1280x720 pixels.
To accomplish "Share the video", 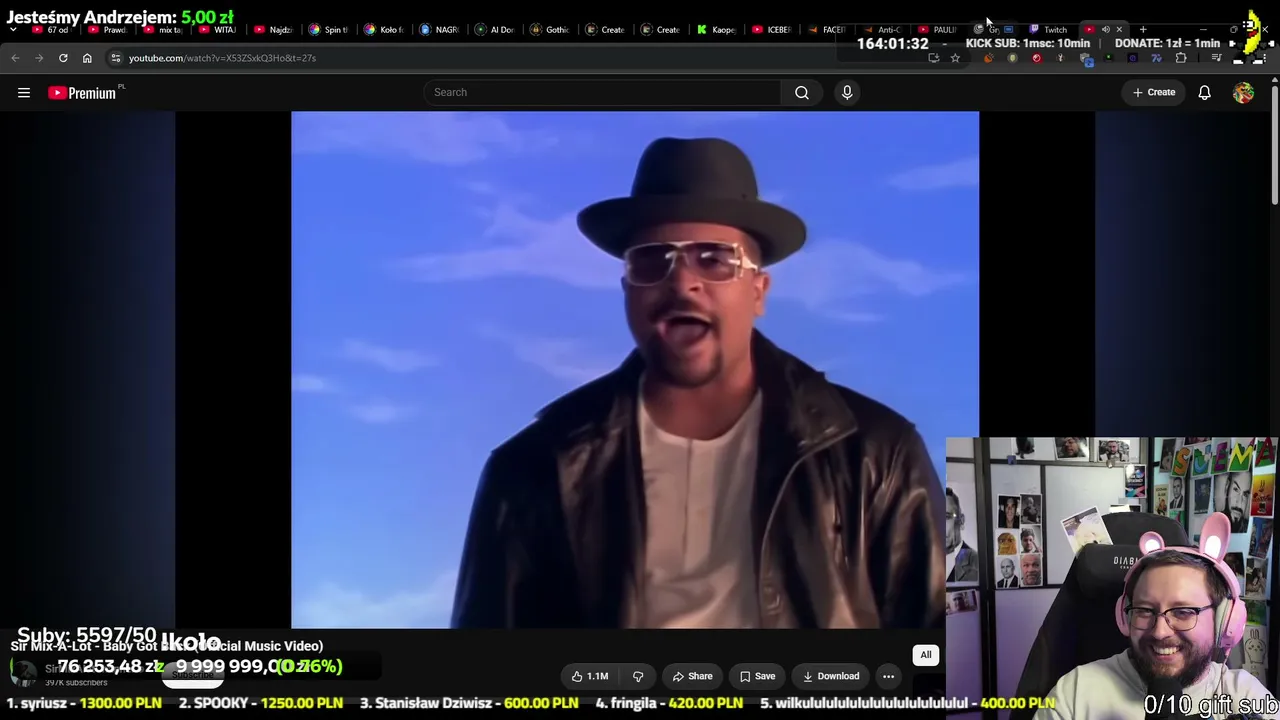I will pyautogui.click(x=692, y=676).
